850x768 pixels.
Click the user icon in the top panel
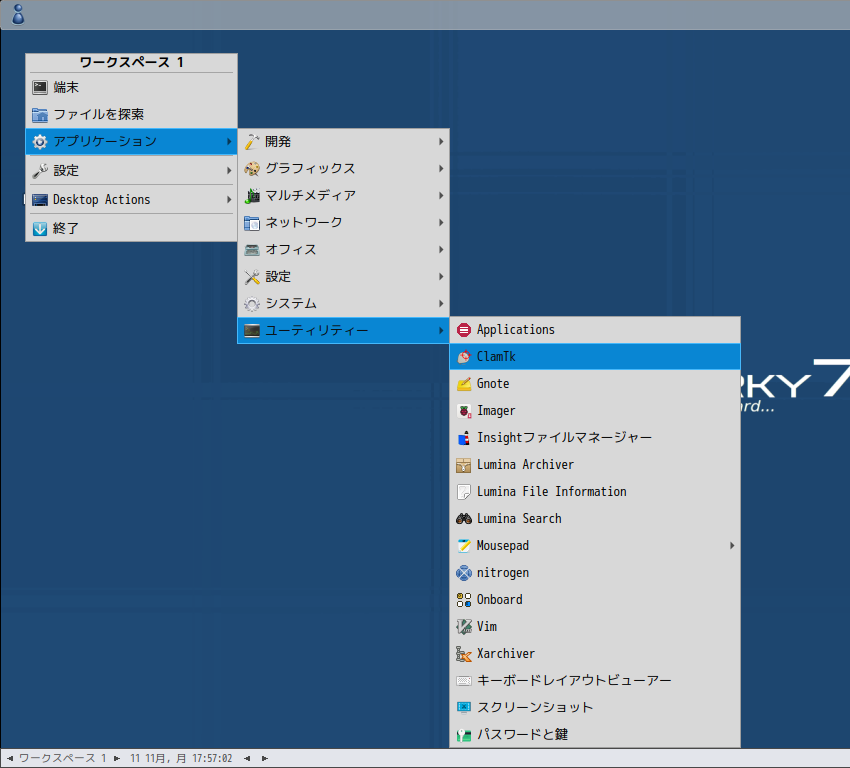coord(18,15)
